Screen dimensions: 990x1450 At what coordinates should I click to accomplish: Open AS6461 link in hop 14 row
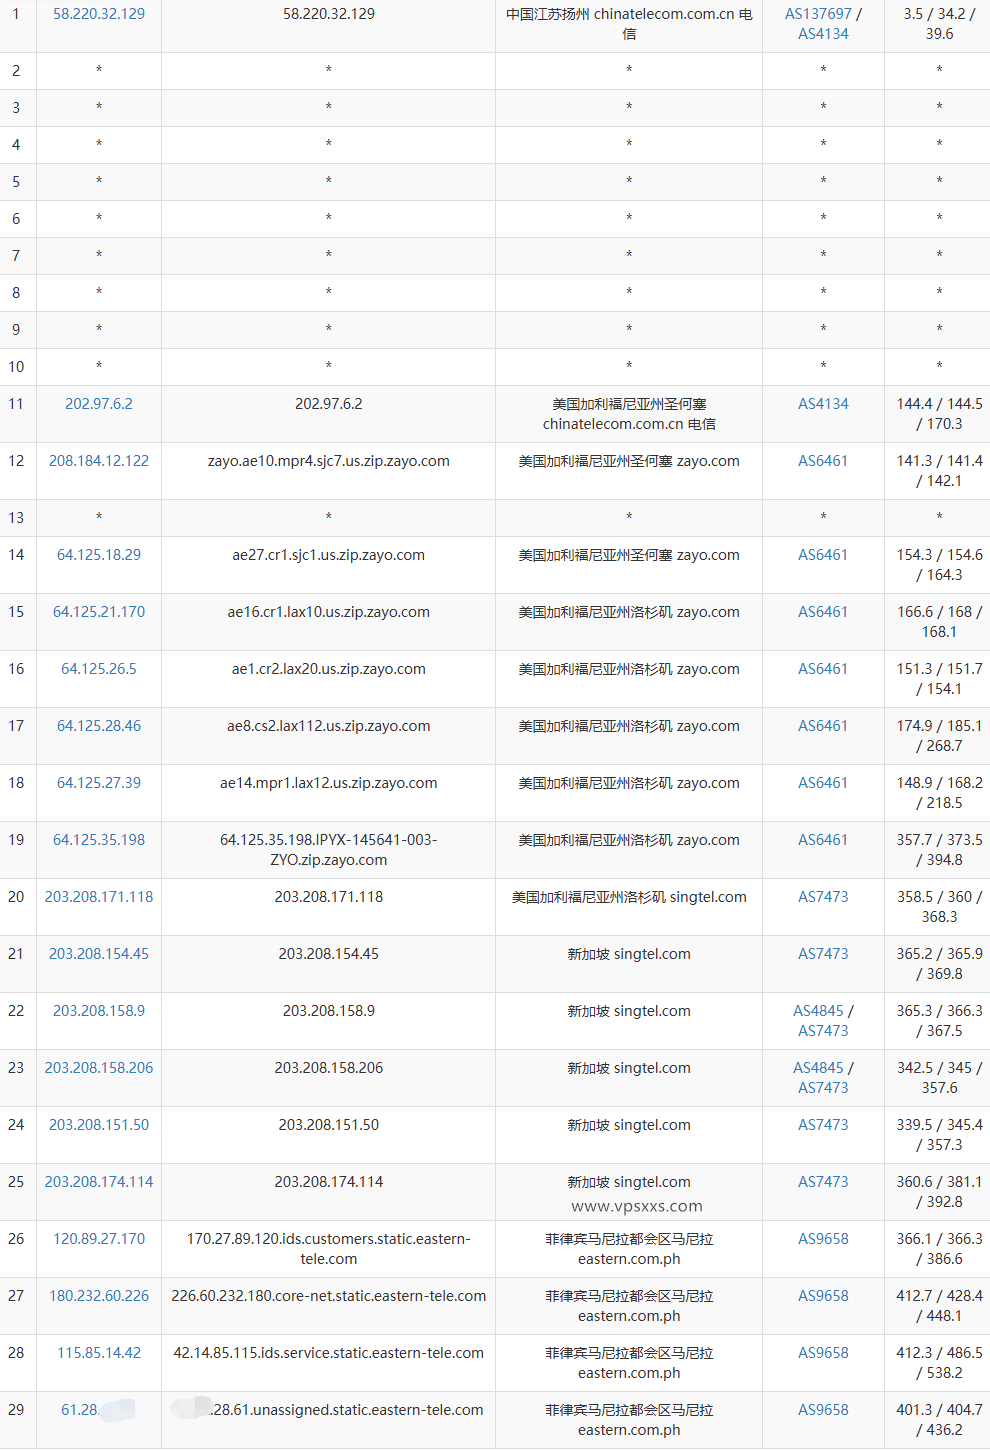(x=823, y=555)
